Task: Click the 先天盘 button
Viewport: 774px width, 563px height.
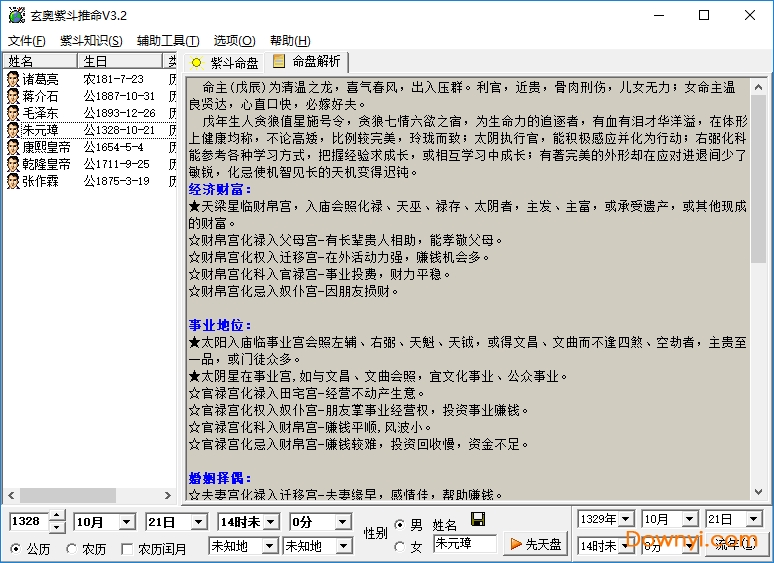Action: coord(535,544)
